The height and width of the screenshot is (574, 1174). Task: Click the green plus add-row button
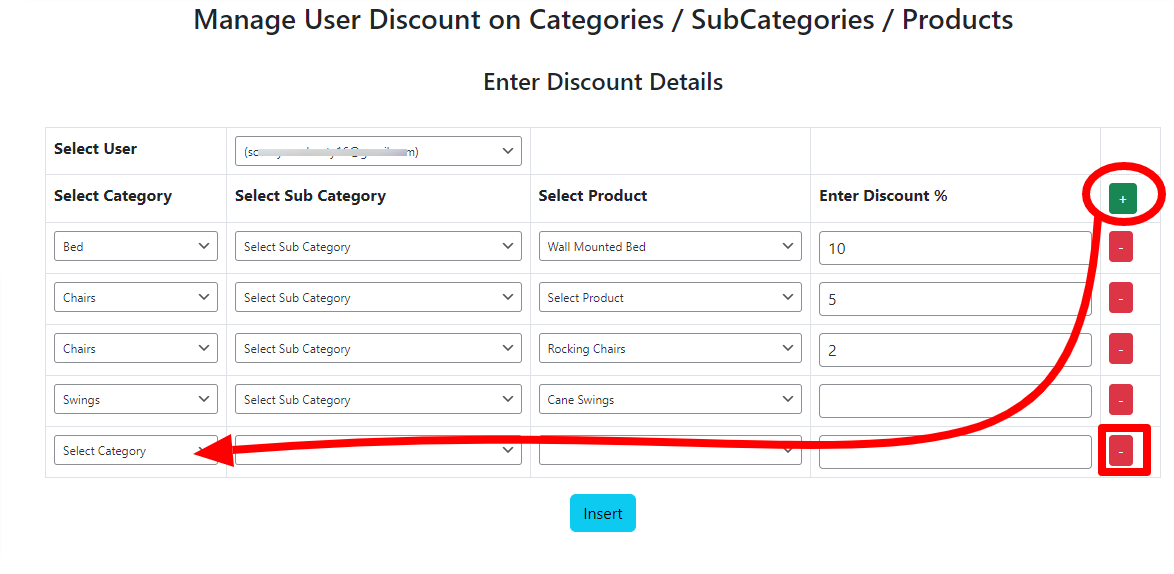(x=1122, y=199)
